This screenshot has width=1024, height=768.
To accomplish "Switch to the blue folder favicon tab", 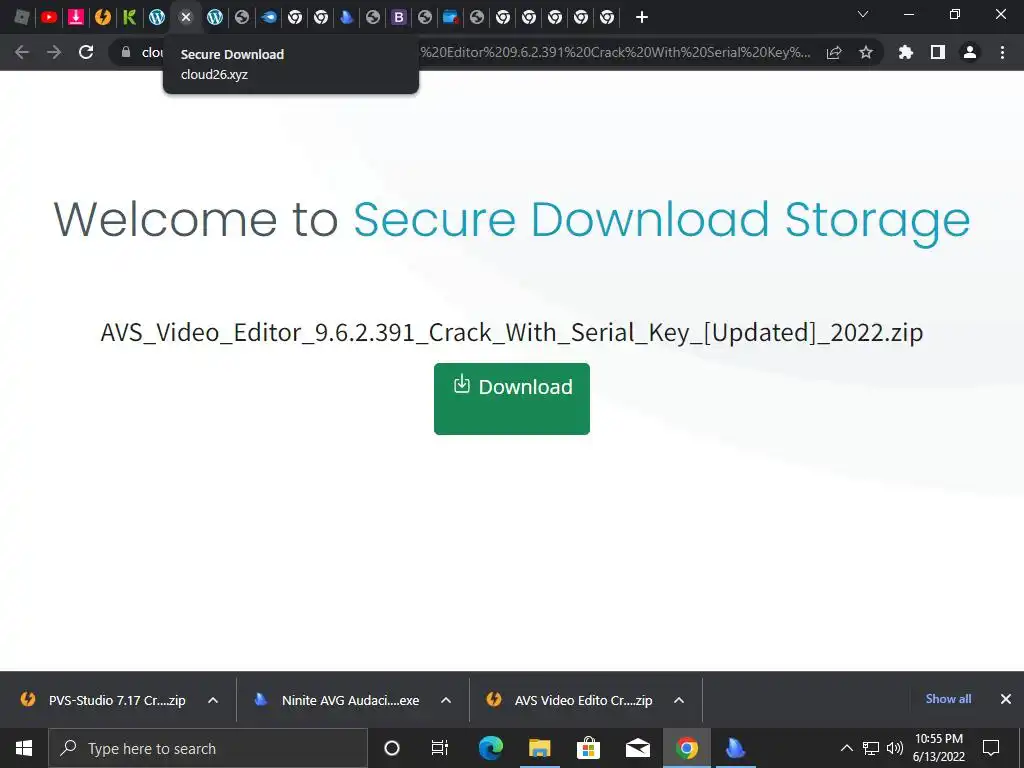I will point(450,17).
